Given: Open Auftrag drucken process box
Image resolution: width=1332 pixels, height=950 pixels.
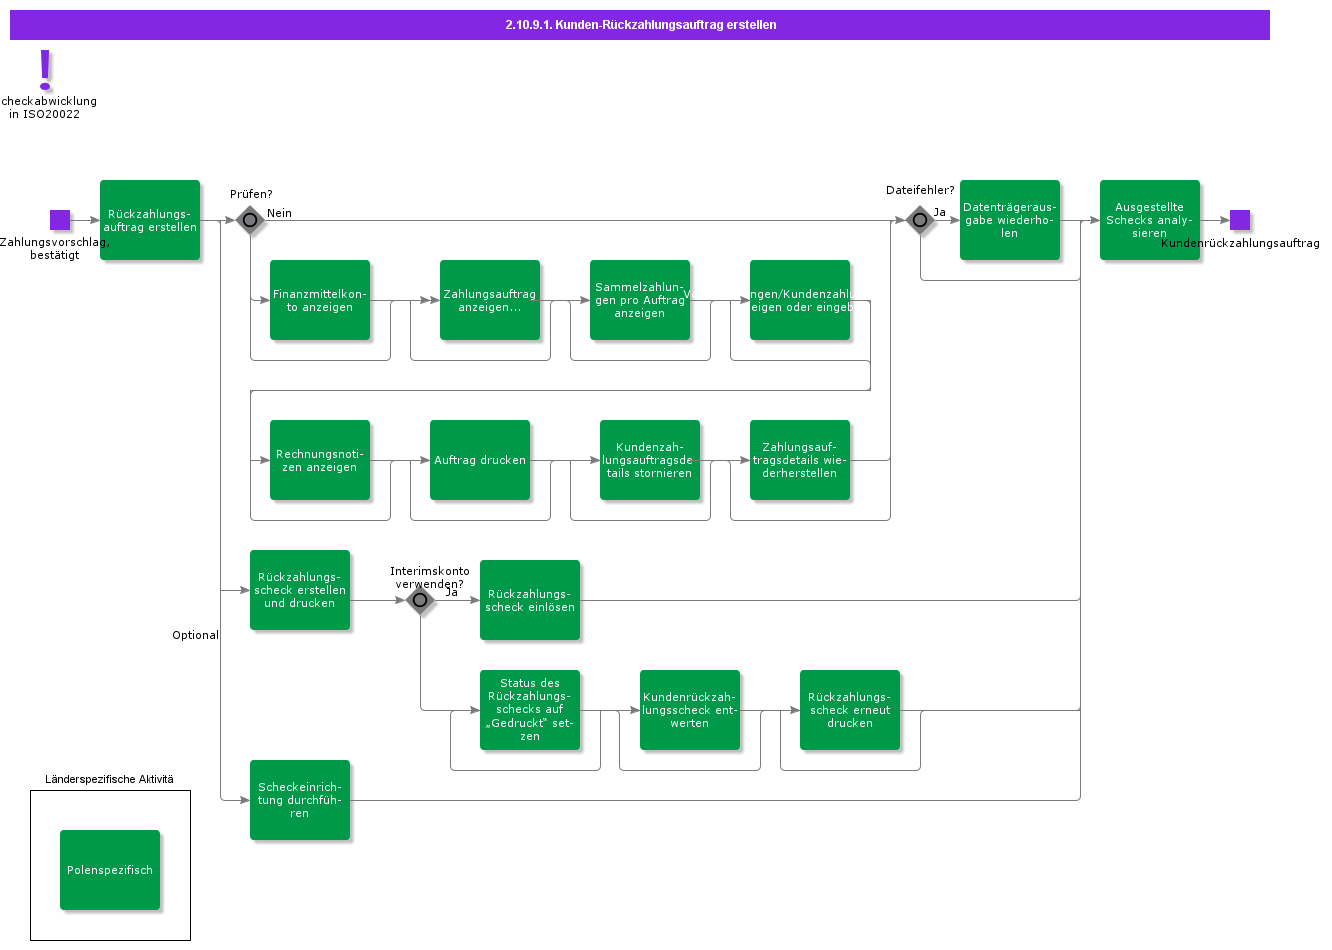Looking at the screenshot, I should pyautogui.click(x=480, y=460).
